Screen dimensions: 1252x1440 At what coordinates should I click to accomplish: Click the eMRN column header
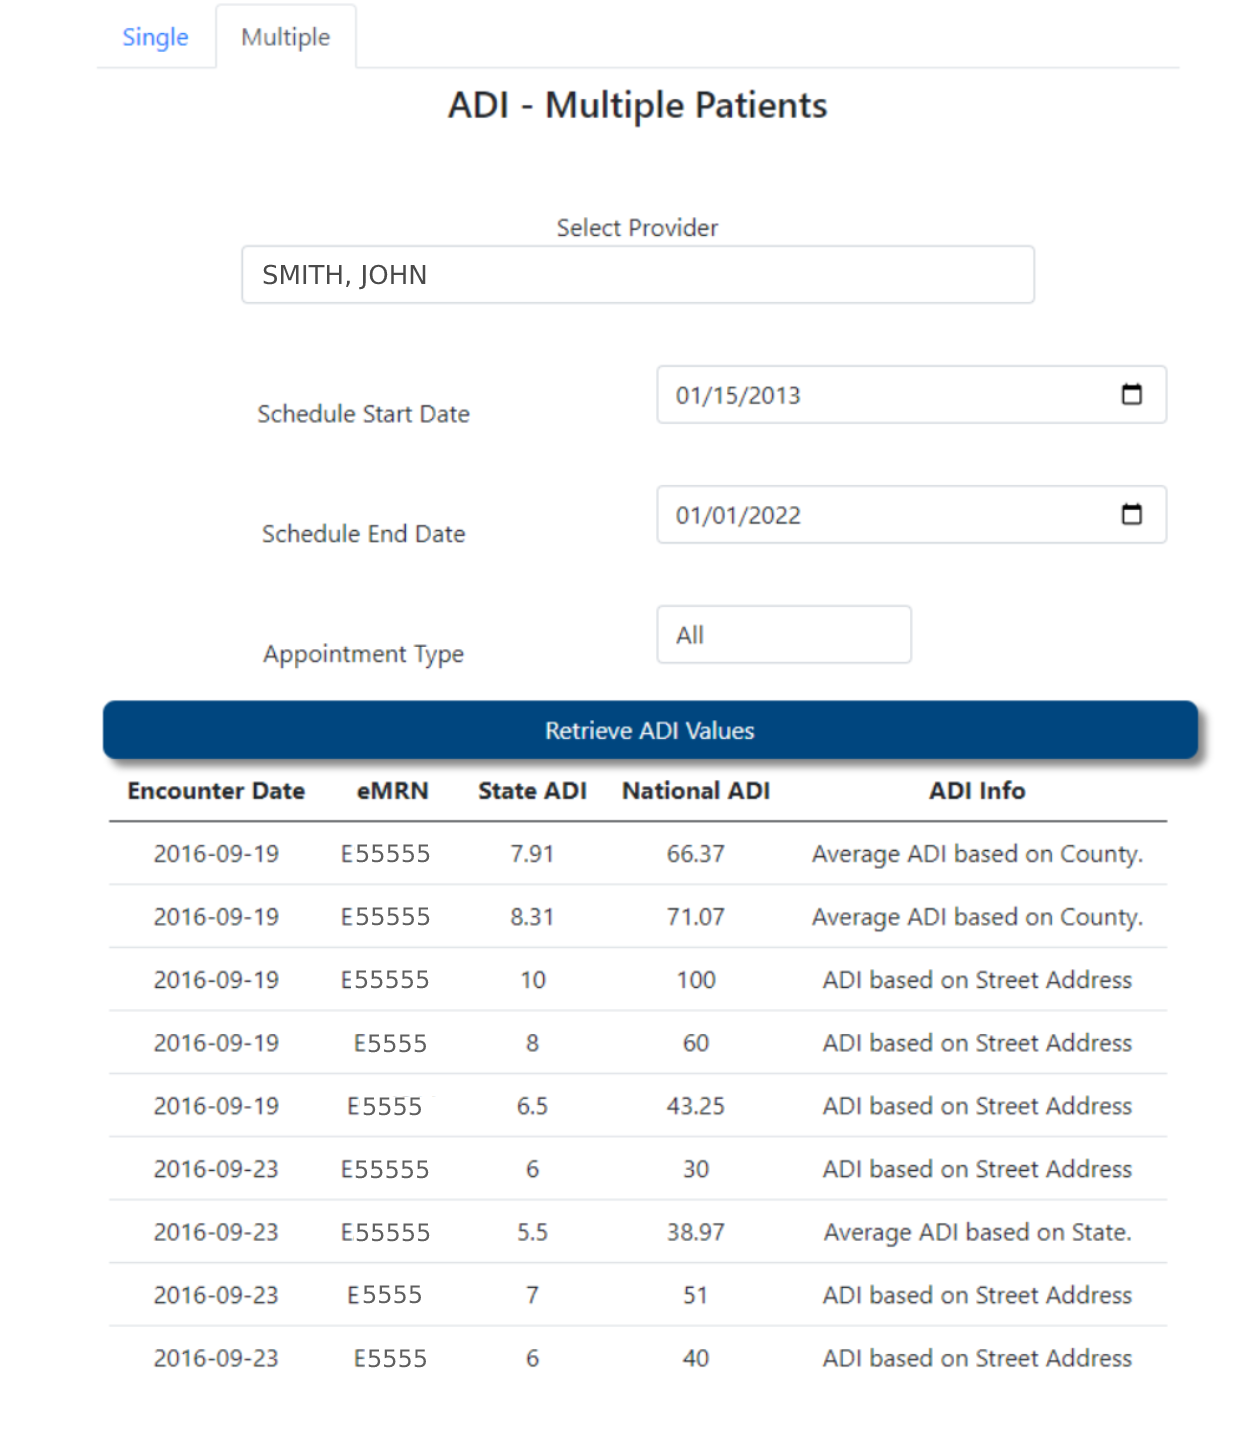pos(392,791)
